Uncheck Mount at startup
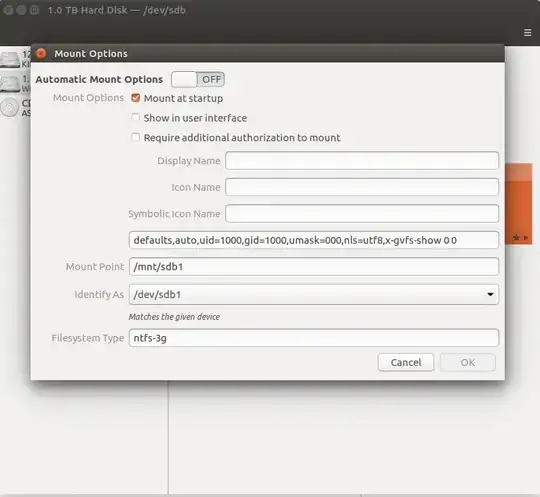The height and width of the screenshot is (497, 540). click(136, 98)
